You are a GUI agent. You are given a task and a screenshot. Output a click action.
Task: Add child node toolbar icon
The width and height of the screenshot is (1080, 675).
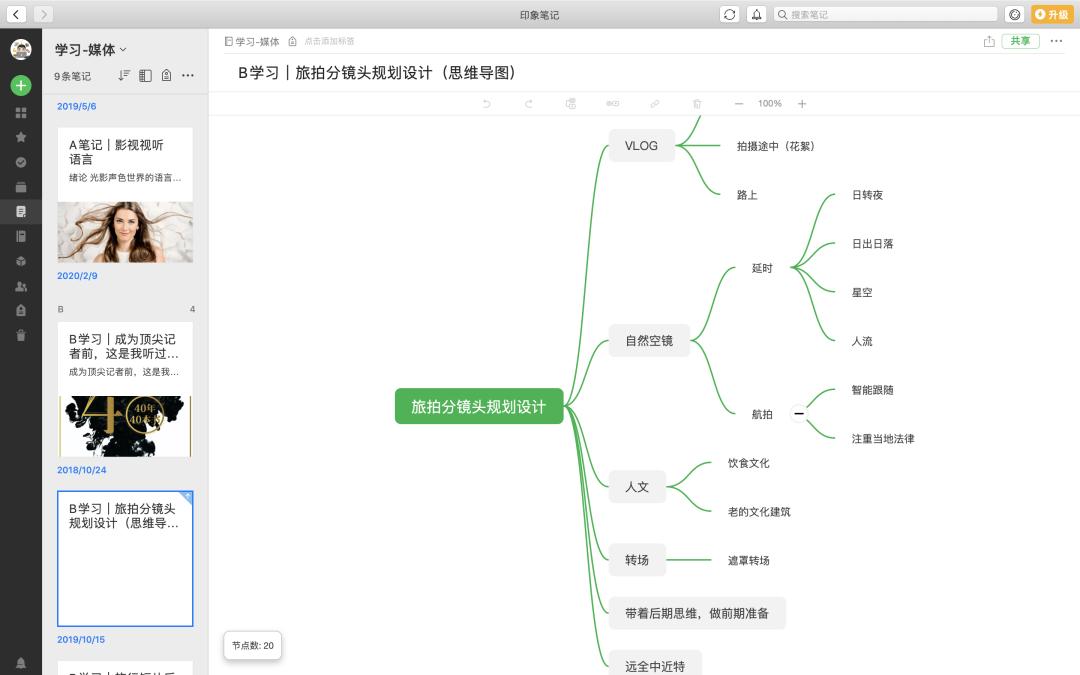[x=570, y=103]
